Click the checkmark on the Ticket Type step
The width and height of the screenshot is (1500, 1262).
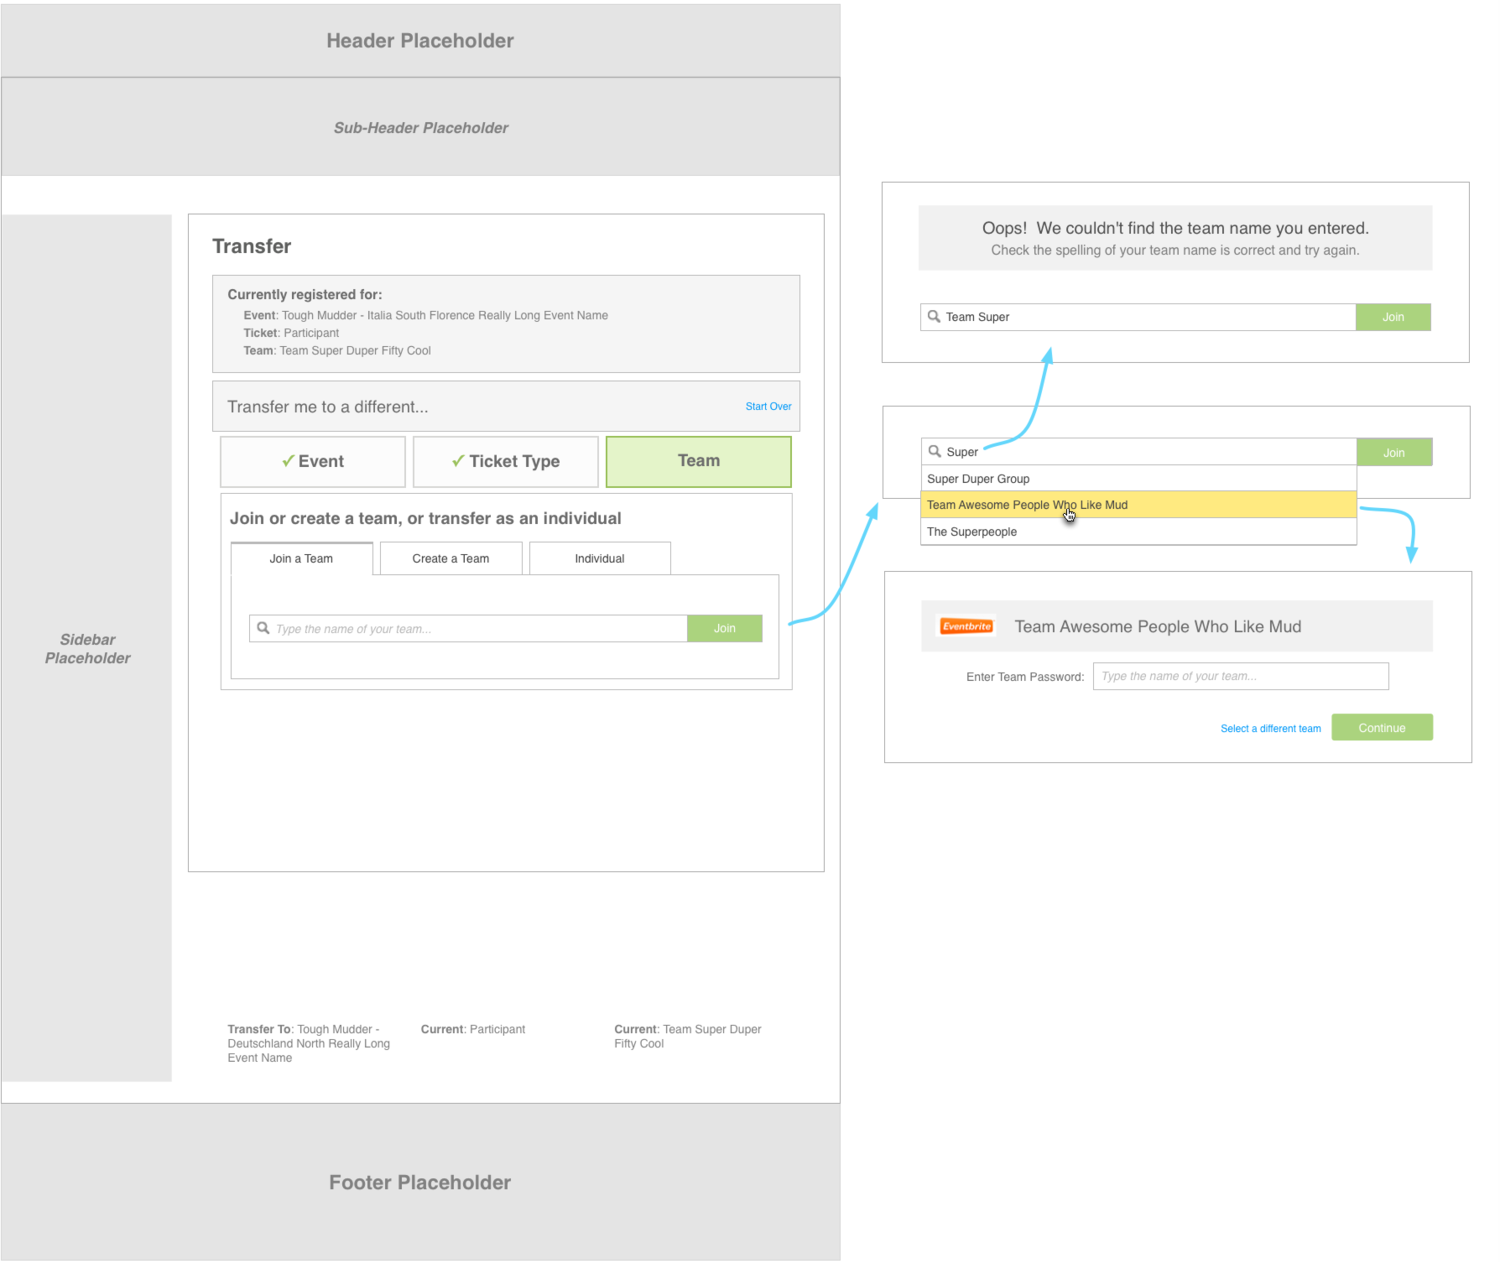[458, 461]
